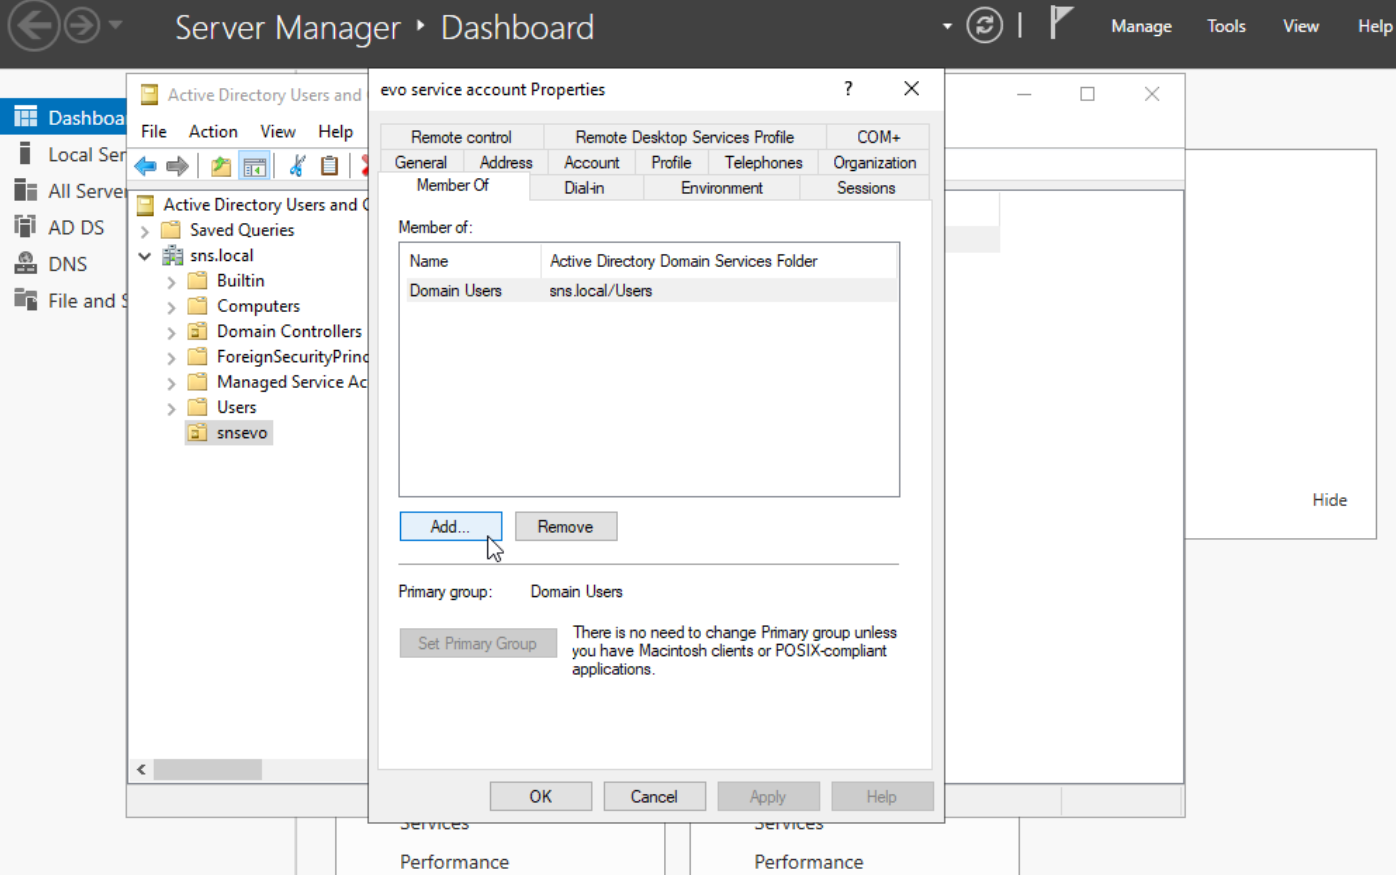1396x875 pixels.
Task: Click the Remove button
Action: (x=566, y=526)
